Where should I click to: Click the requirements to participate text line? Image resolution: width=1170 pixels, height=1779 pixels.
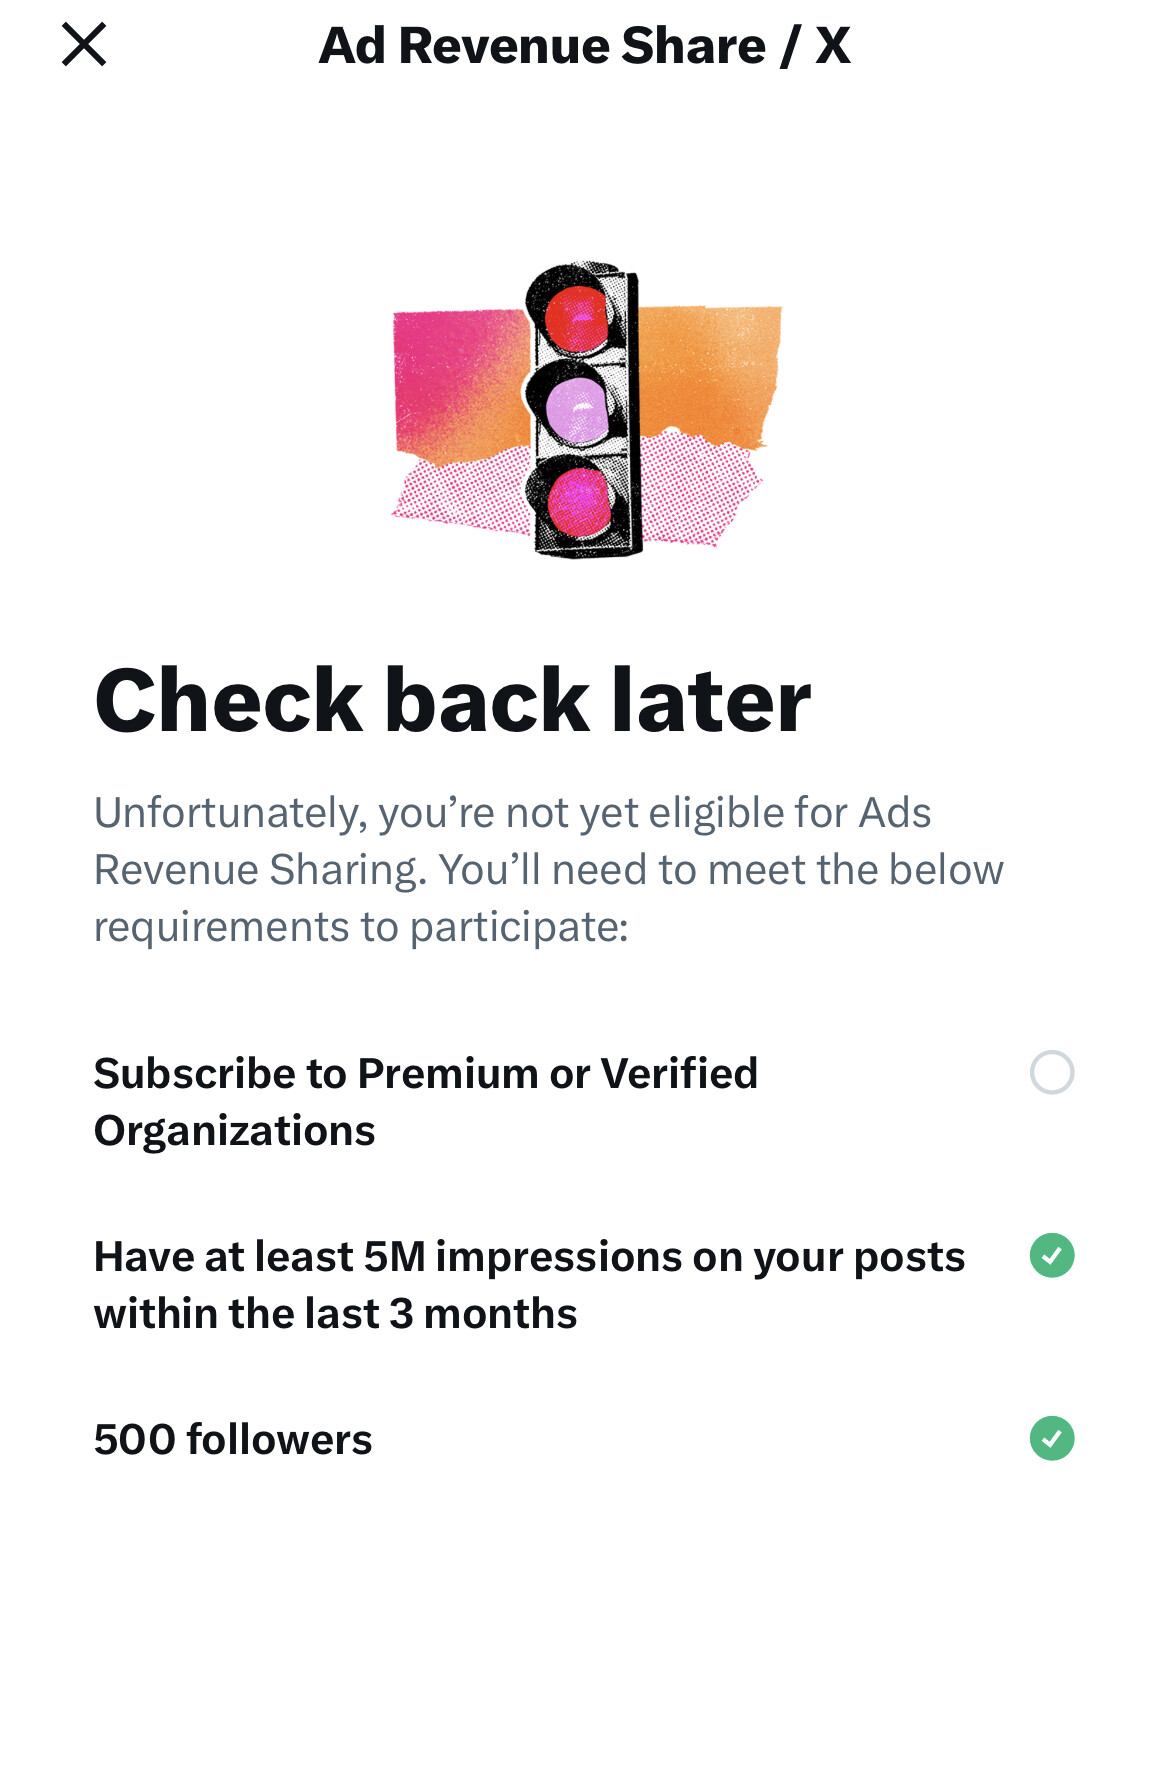[x=361, y=927]
